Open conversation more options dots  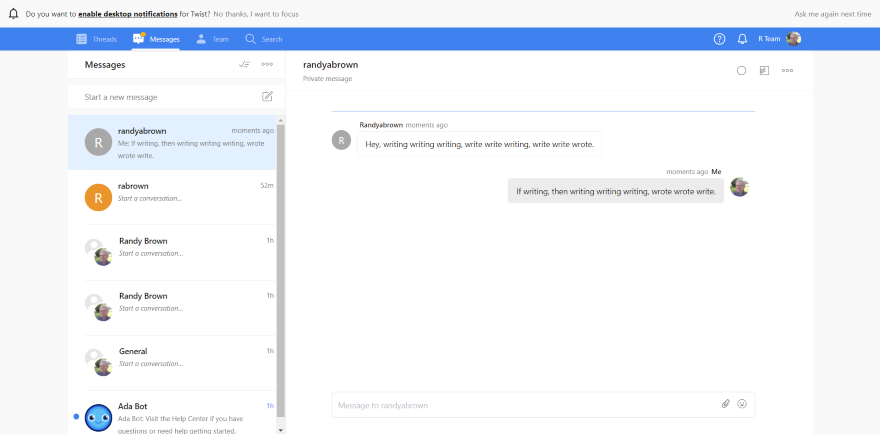pyautogui.click(x=787, y=71)
